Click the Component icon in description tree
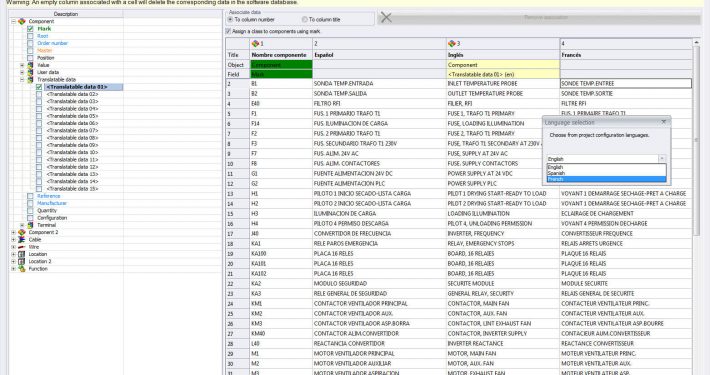The image size is (710, 375). [22, 21]
